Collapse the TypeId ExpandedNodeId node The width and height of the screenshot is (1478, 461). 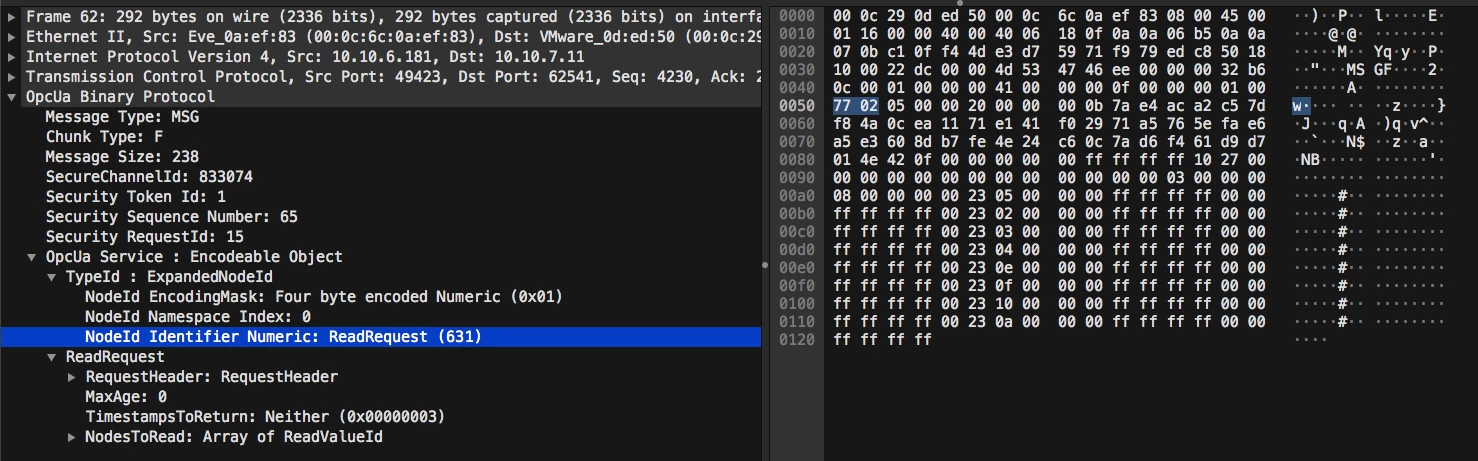(52, 277)
